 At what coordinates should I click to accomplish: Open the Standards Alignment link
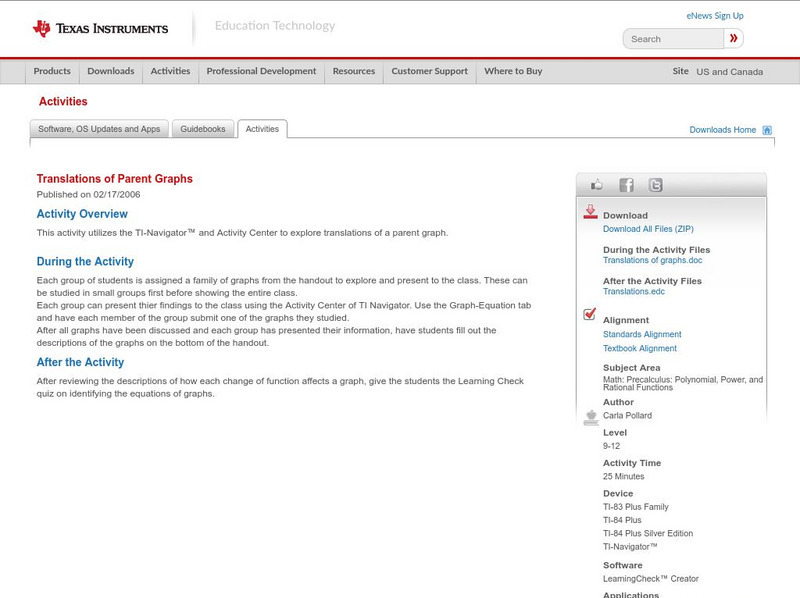[642, 334]
